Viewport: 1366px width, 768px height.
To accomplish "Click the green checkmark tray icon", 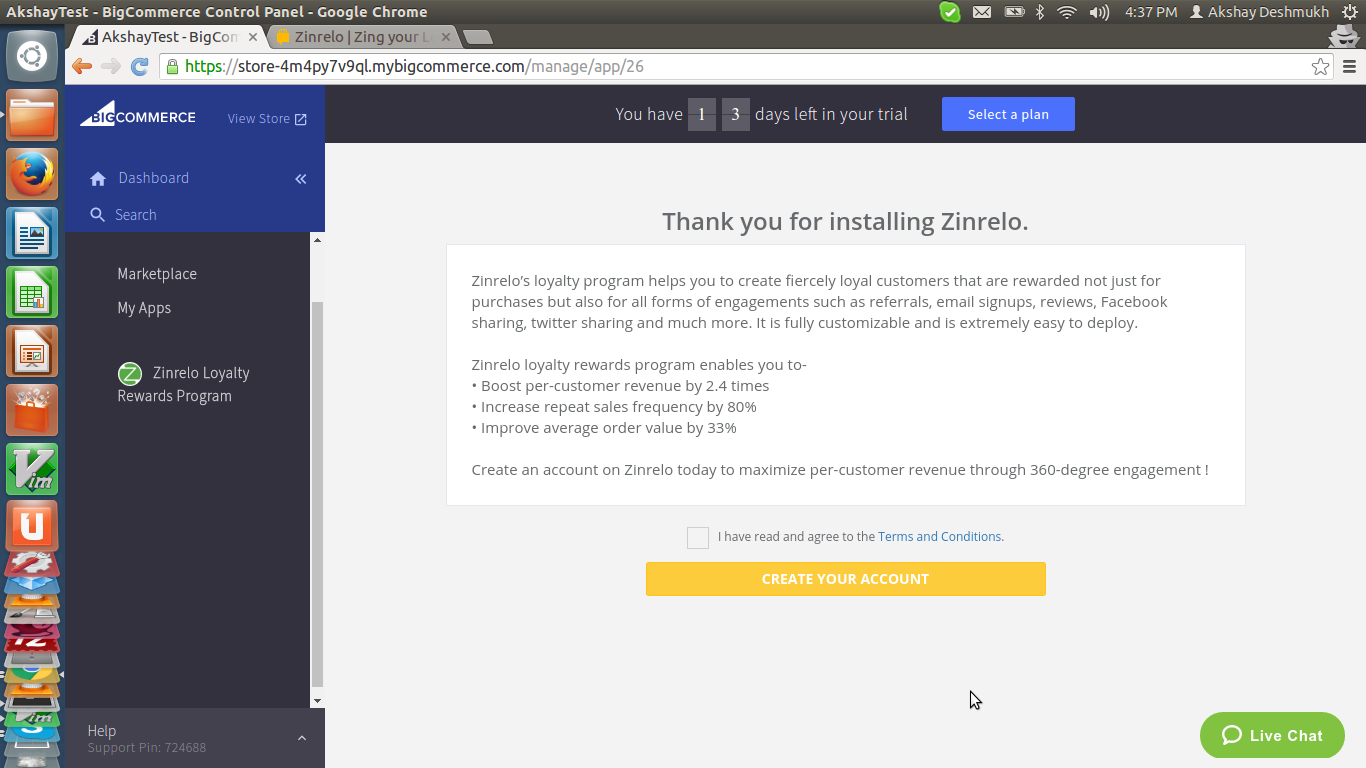I will (x=950, y=12).
